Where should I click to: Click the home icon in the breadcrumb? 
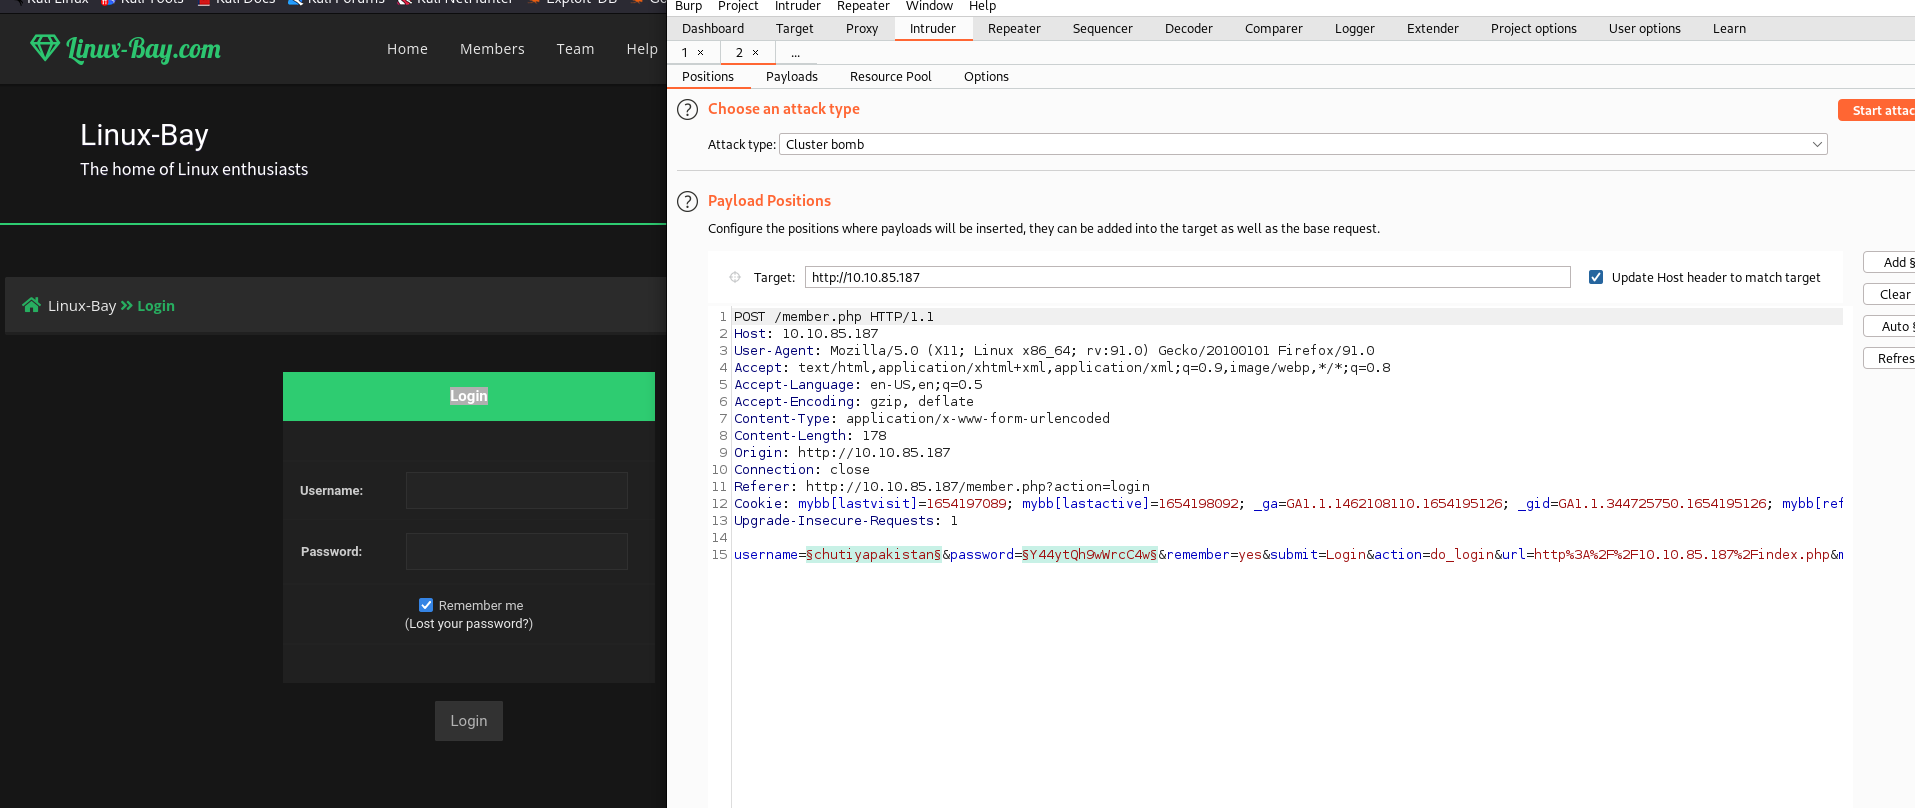[31, 305]
